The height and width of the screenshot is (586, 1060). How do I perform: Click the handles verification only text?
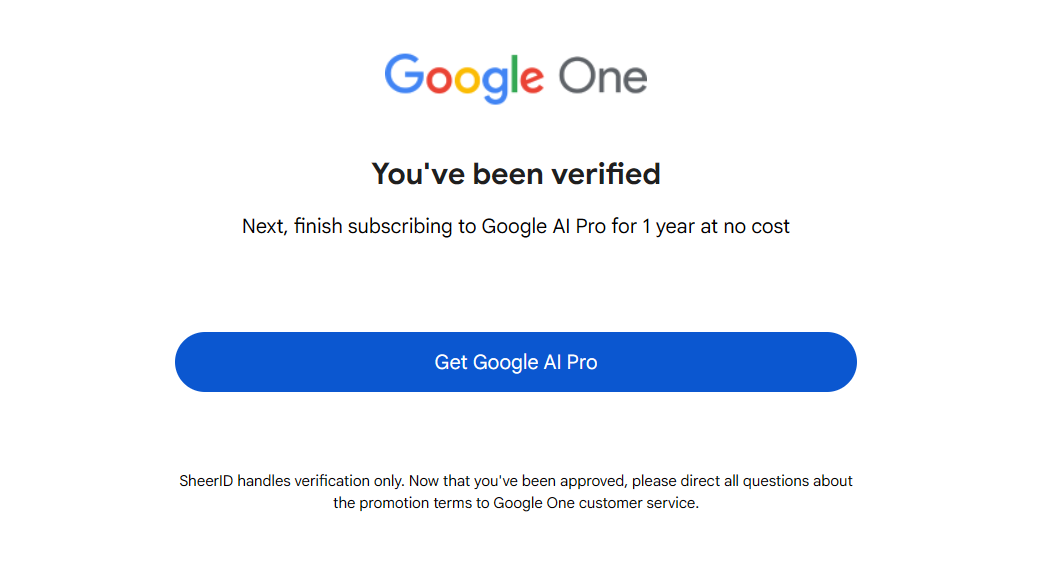(310, 481)
